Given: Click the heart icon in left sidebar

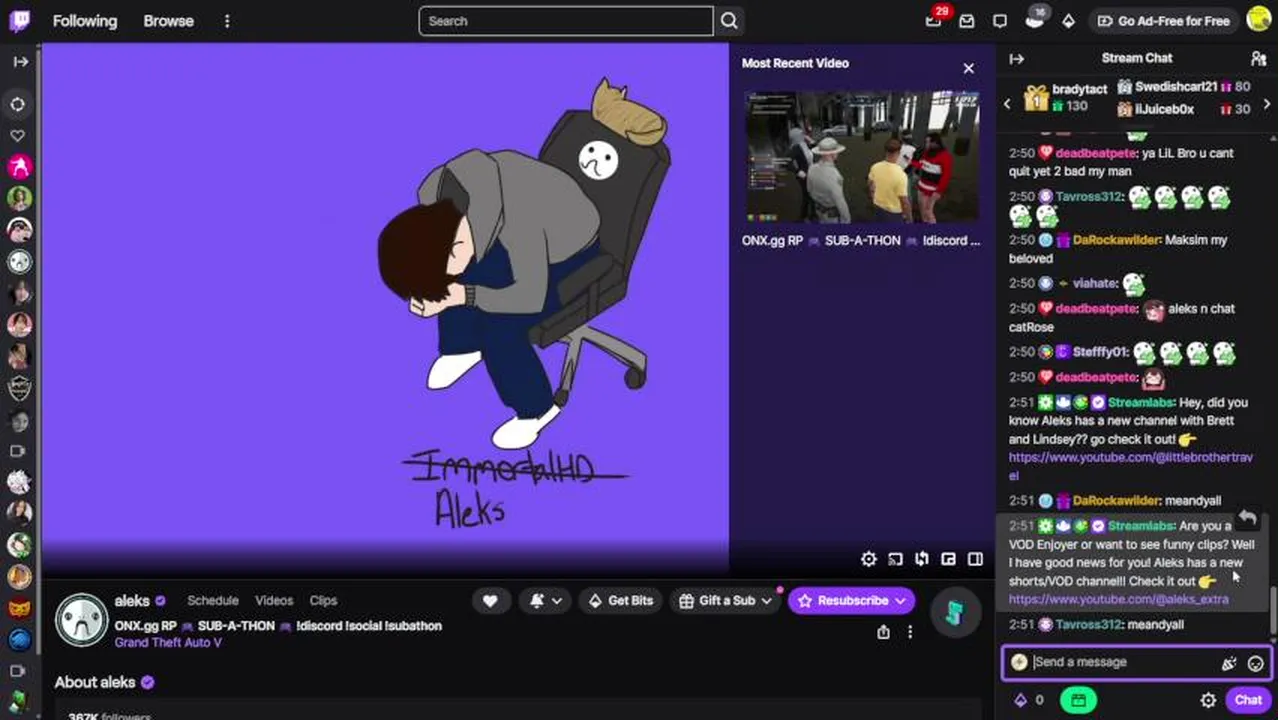Looking at the screenshot, I should coord(18,135).
